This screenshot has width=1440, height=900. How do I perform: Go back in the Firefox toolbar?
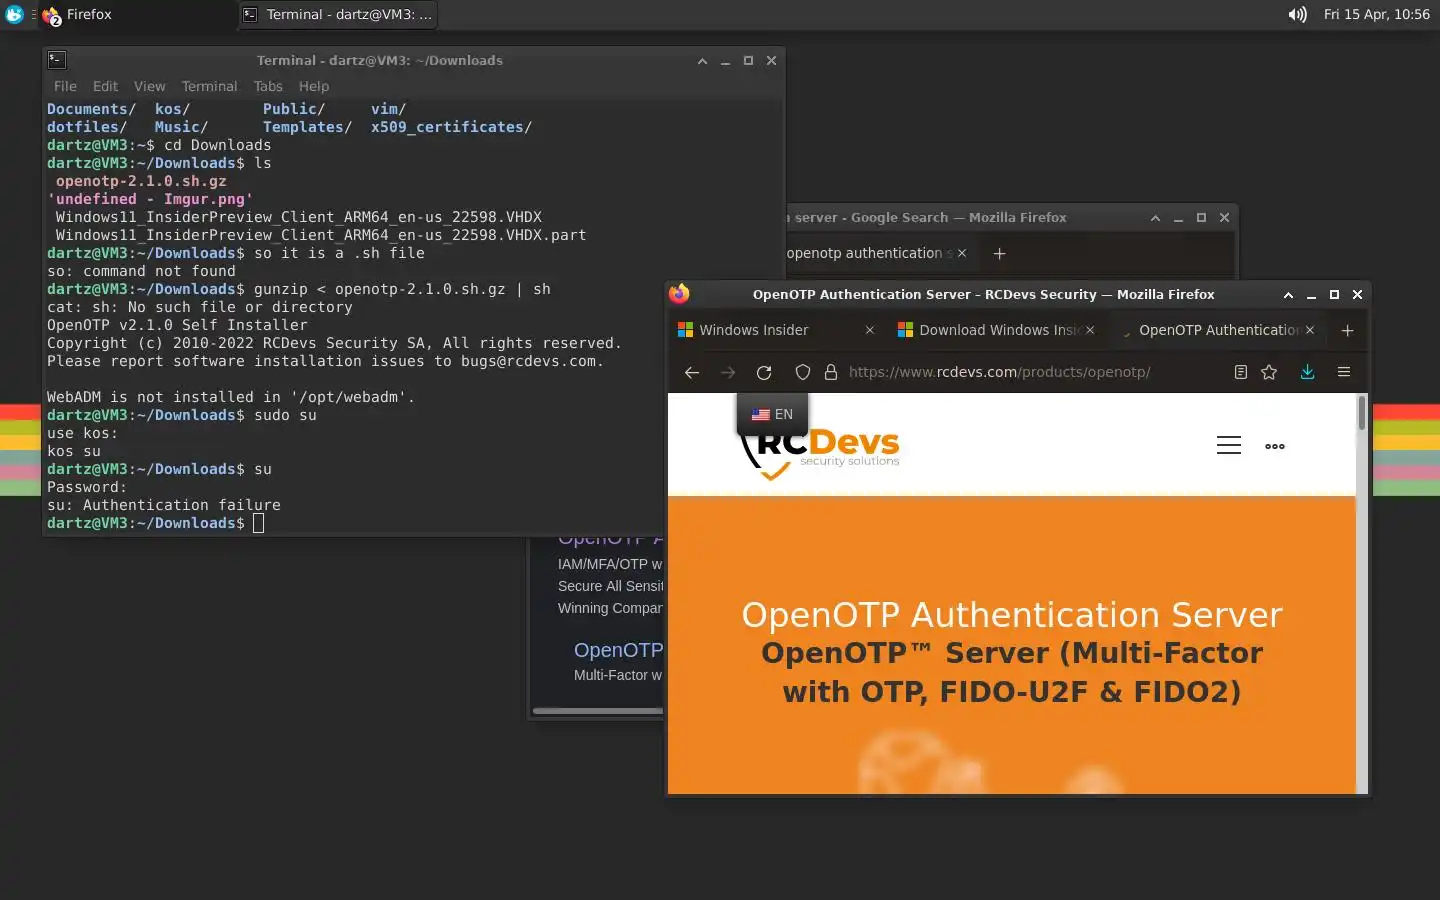[x=691, y=372]
